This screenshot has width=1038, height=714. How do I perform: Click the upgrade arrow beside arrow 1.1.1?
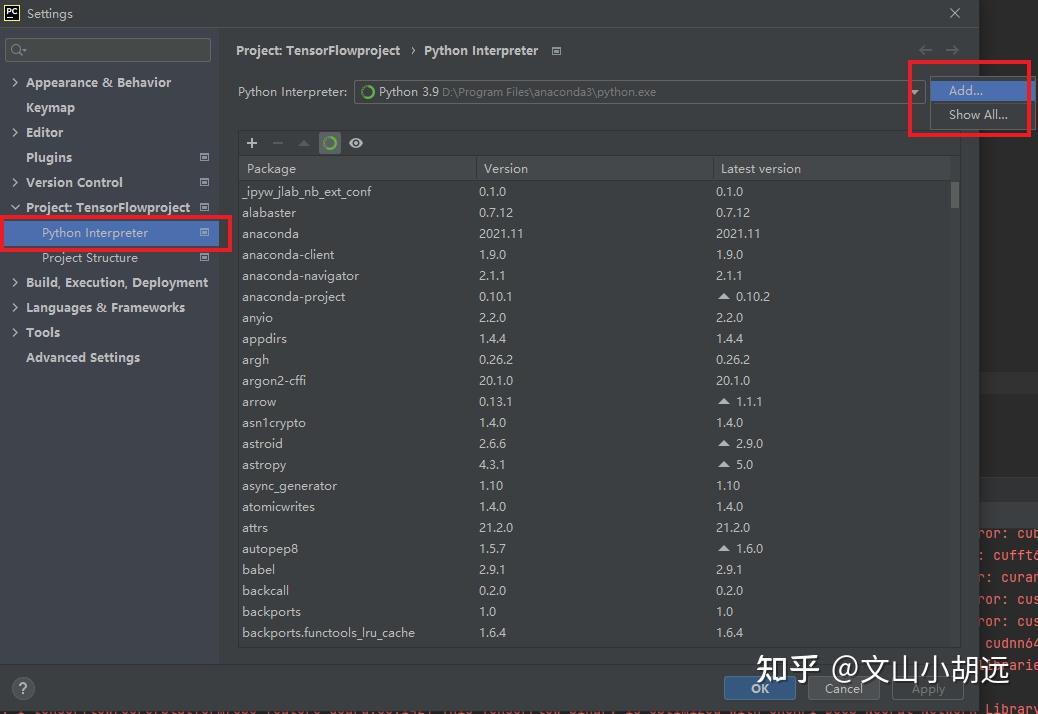[x=724, y=402]
